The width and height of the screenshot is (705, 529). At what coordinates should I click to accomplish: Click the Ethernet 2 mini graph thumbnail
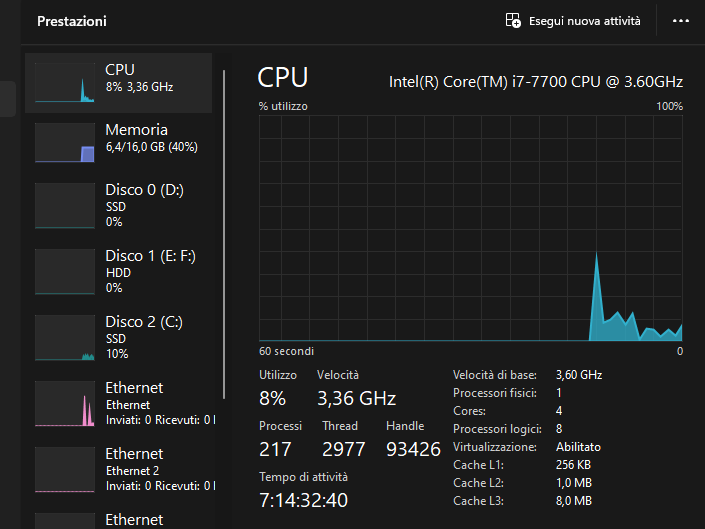65,470
